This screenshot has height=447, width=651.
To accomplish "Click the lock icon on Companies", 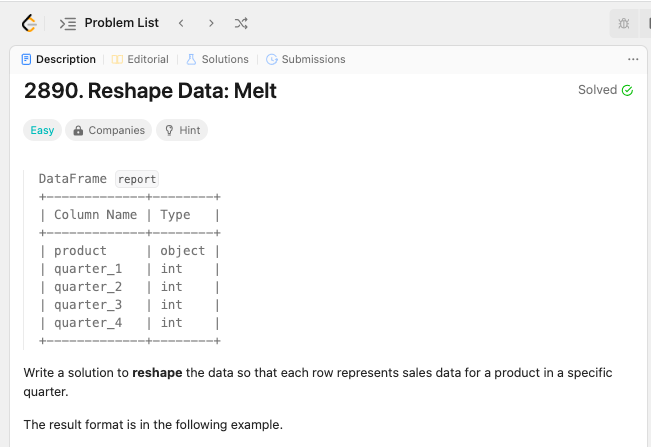I will pyautogui.click(x=79, y=130).
